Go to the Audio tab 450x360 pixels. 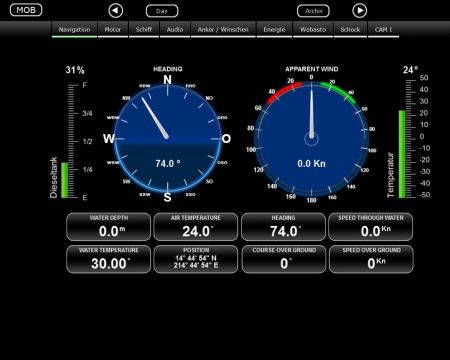(175, 30)
